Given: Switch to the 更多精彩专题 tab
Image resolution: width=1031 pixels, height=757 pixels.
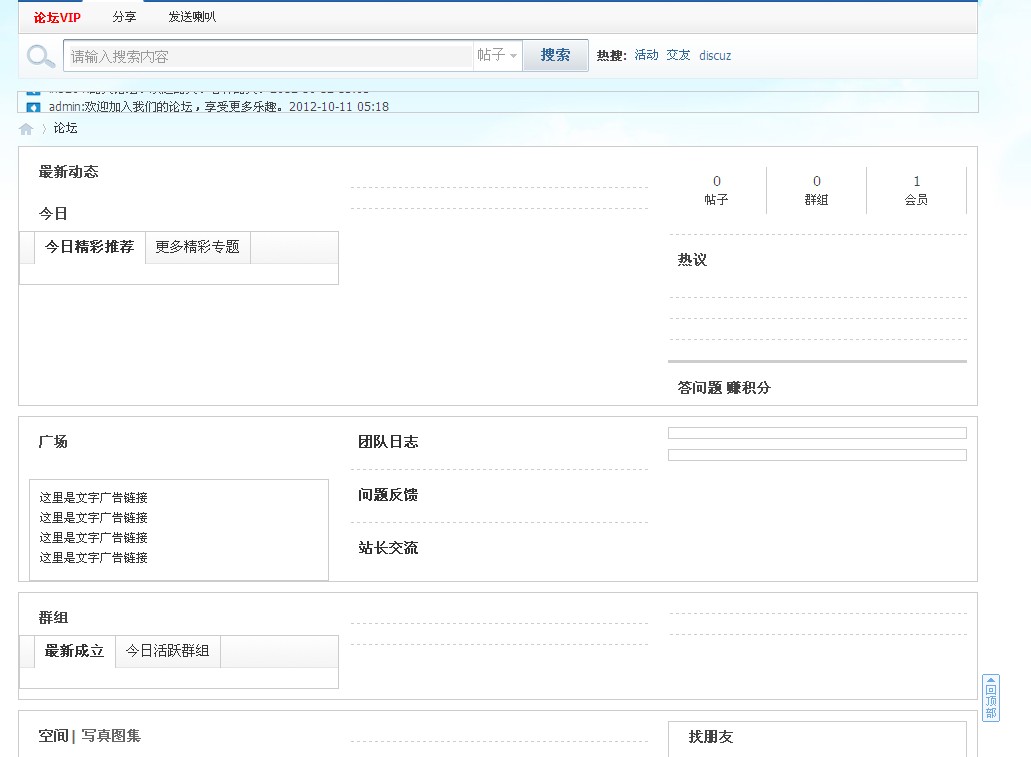Looking at the screenshot, I should pos(197,247).
